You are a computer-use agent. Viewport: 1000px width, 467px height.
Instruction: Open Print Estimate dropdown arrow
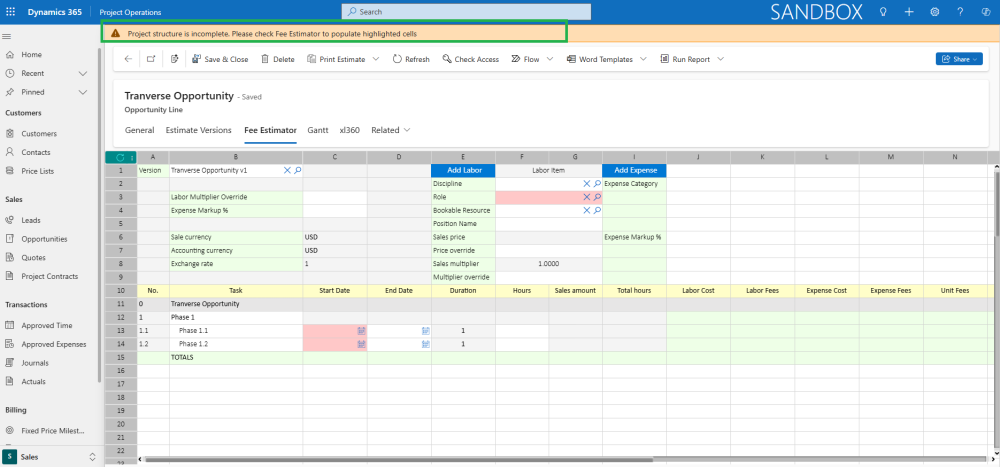click(376, 59)
